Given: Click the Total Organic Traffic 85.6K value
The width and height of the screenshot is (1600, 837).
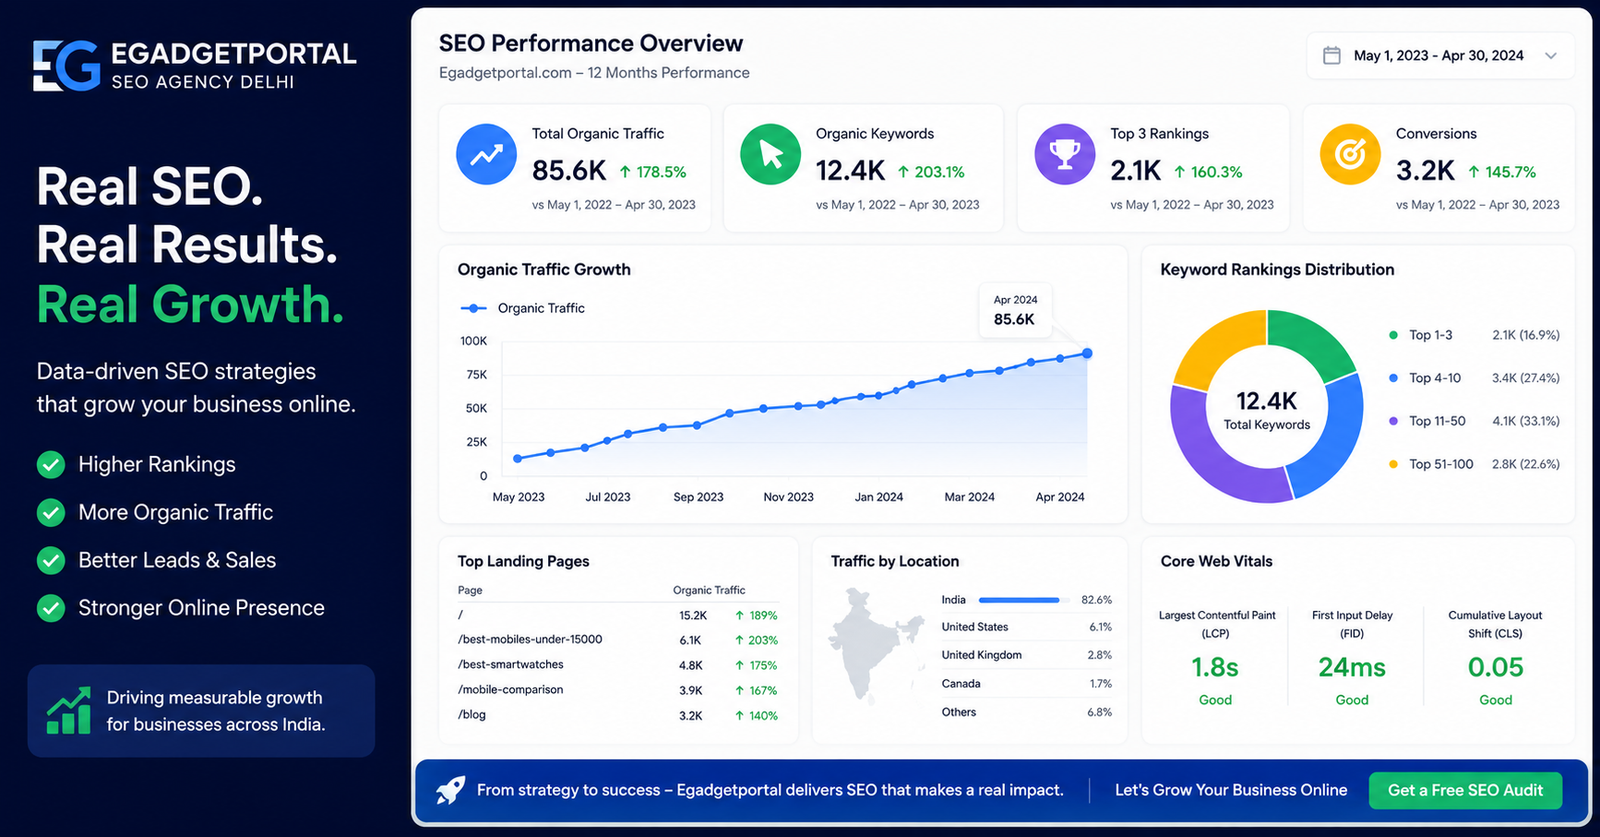Looking at the screenshot, I should pos(569,171).
